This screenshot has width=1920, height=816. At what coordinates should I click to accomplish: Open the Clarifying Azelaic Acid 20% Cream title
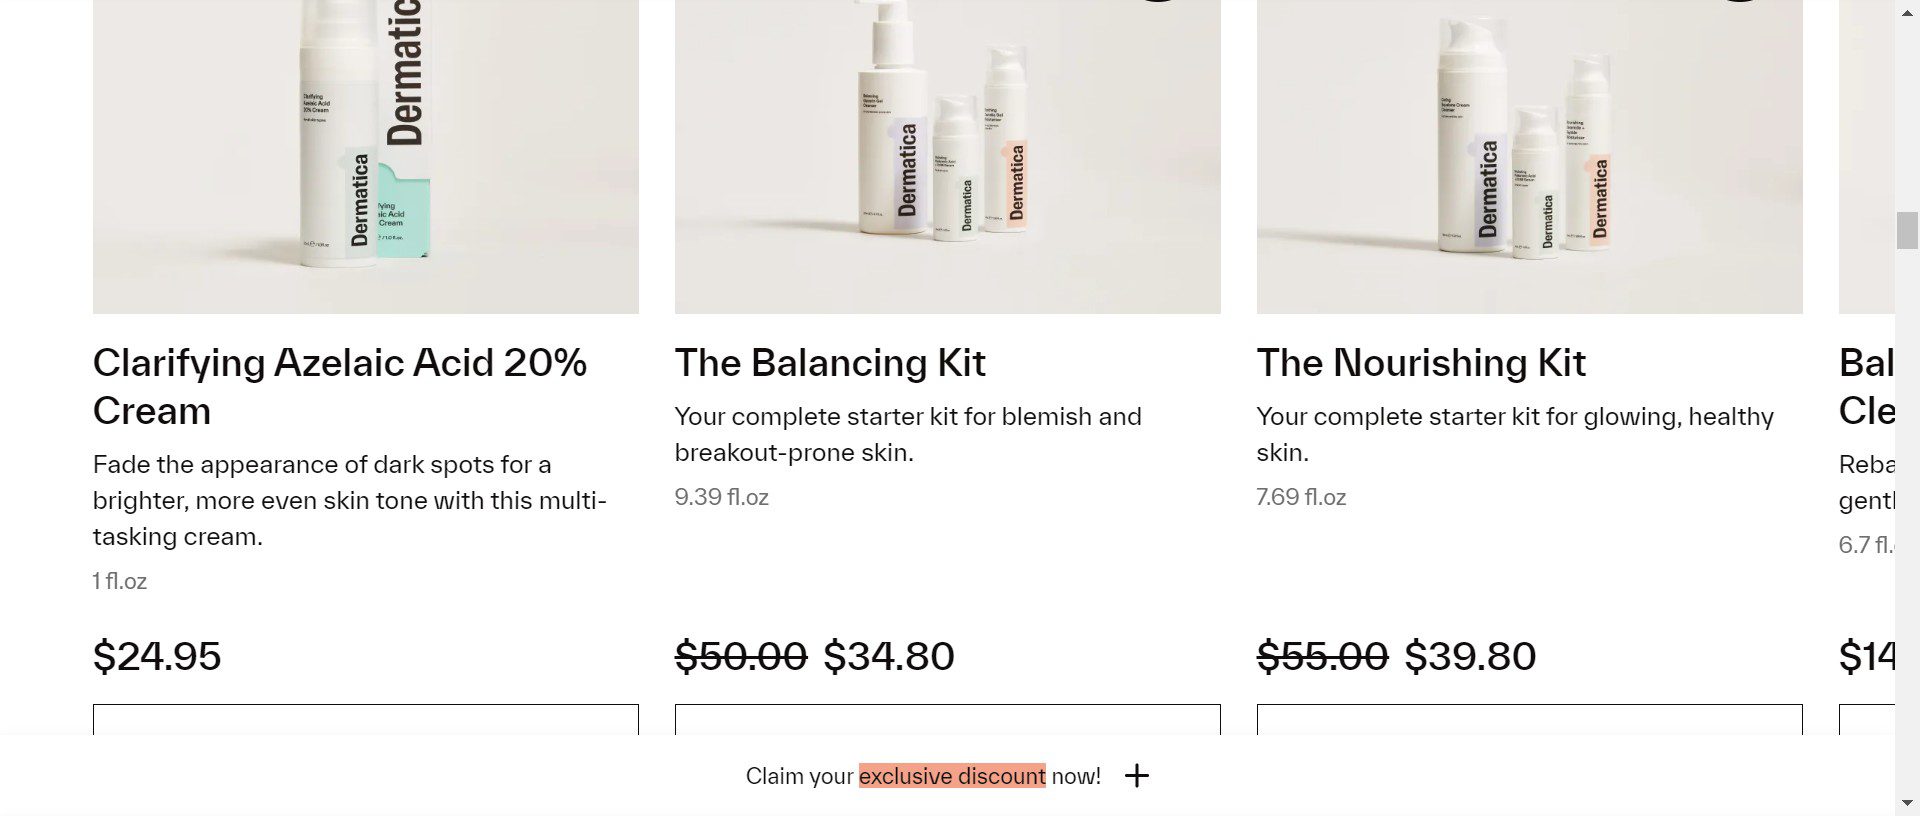(339, 386)
